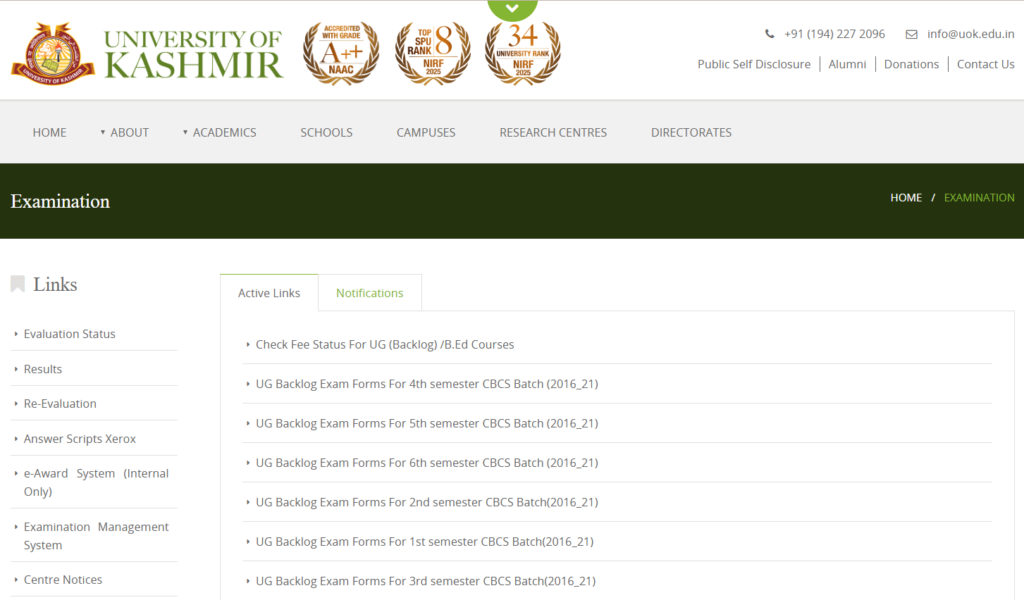This screenshot has width=1024, height=600.
Task: Switch to the Notifications tab
Action: 369,293
